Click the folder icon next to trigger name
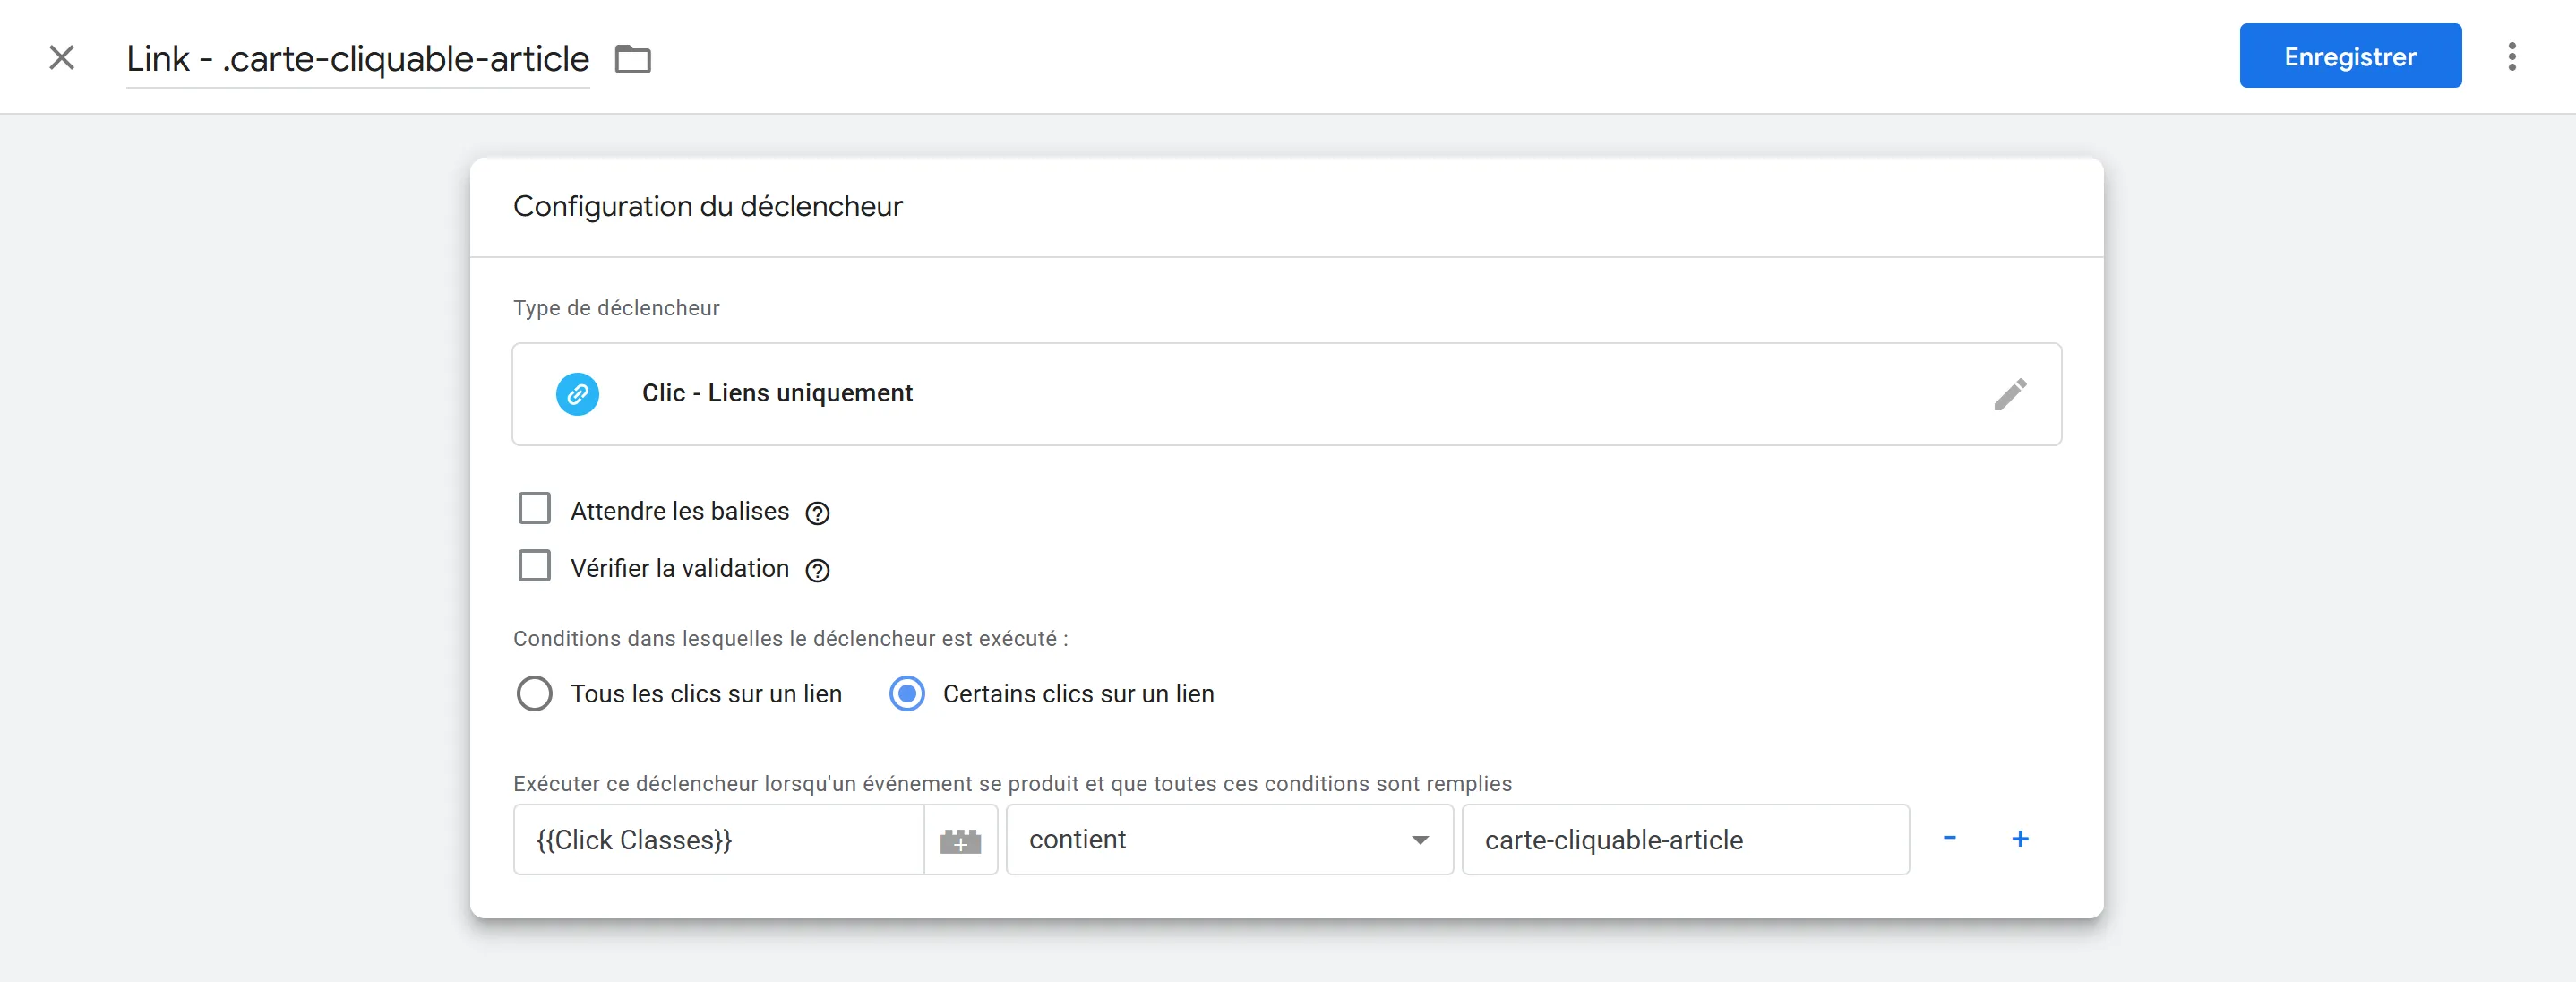 [x=632, y=60]
